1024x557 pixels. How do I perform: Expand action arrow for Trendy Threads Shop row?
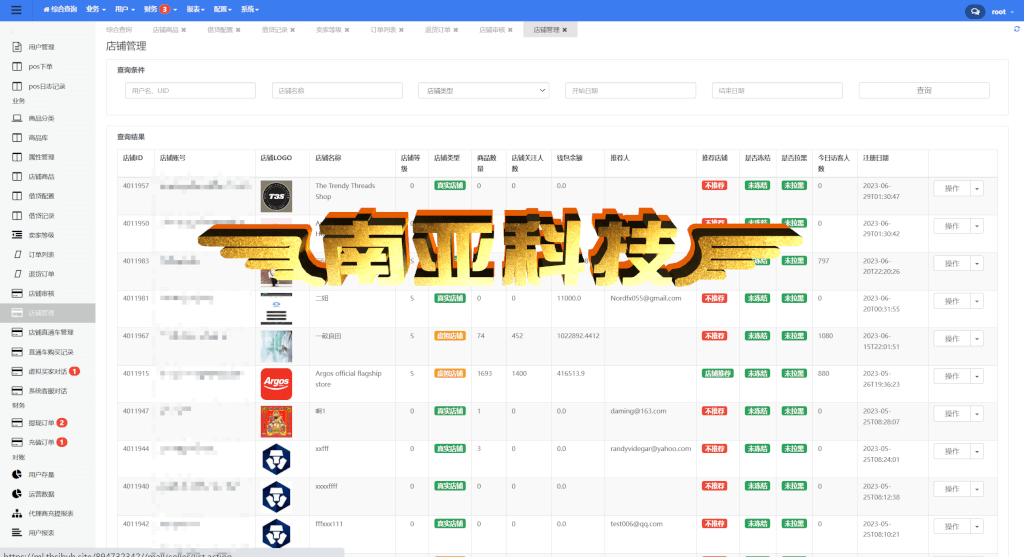977,189
